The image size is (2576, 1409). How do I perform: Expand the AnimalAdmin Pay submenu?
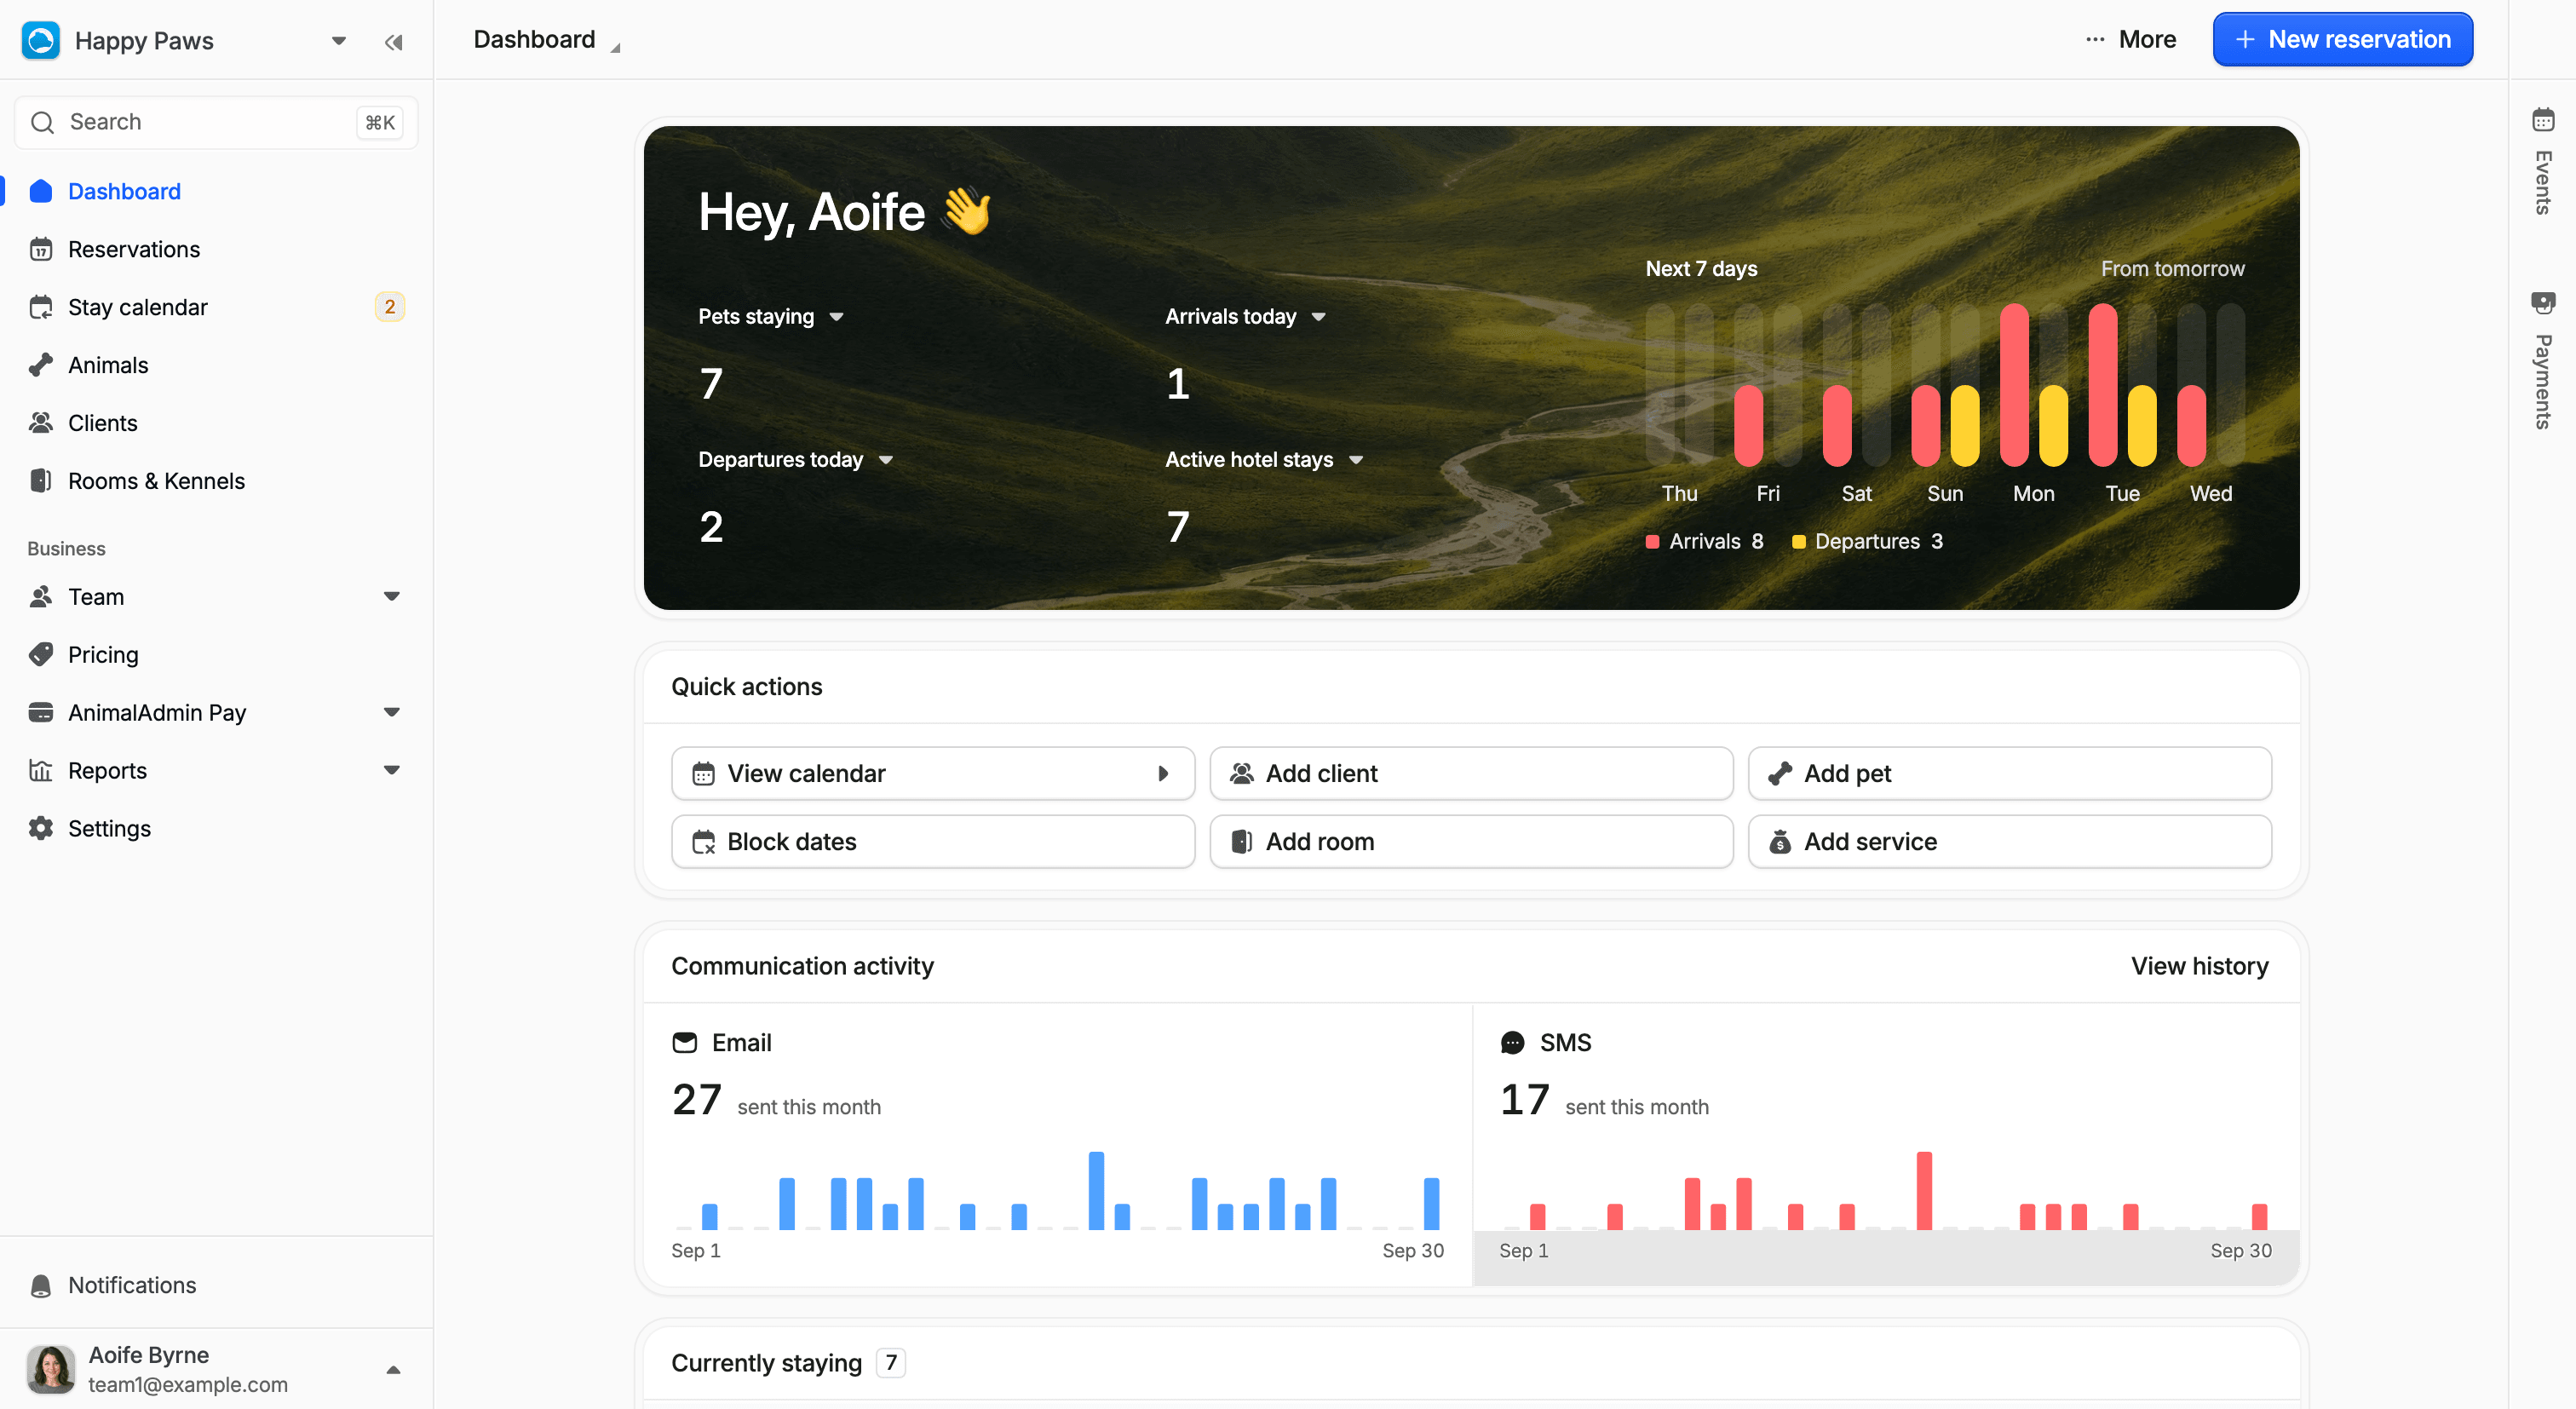392,712
